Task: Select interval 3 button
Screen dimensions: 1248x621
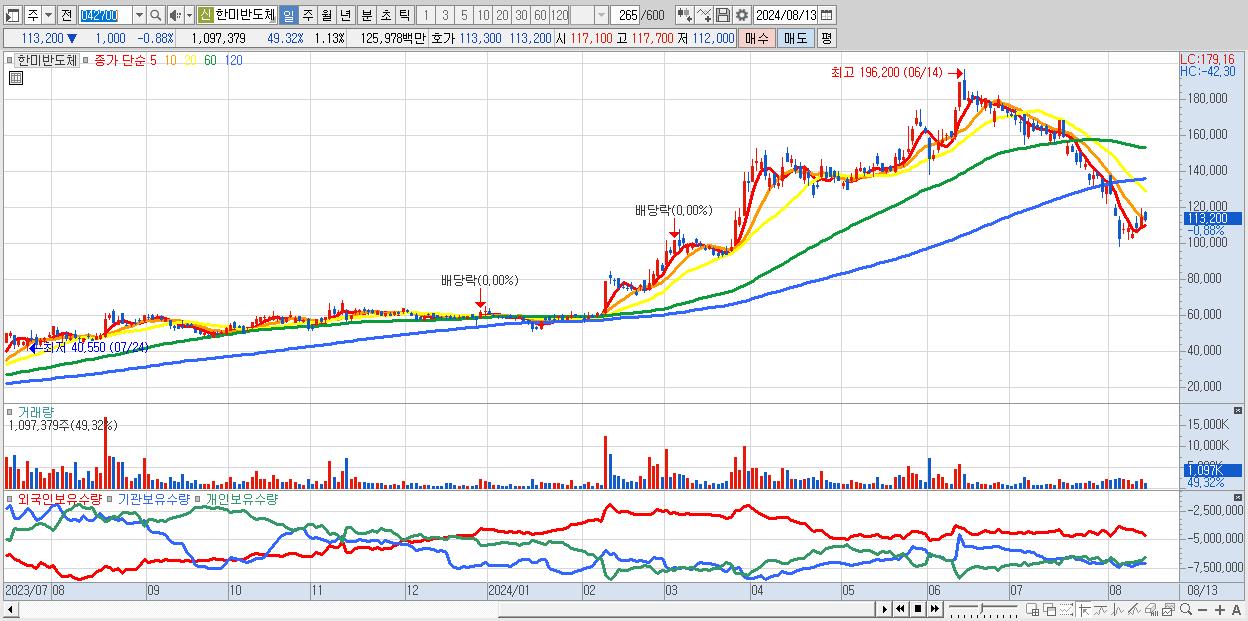Action: 445,15
